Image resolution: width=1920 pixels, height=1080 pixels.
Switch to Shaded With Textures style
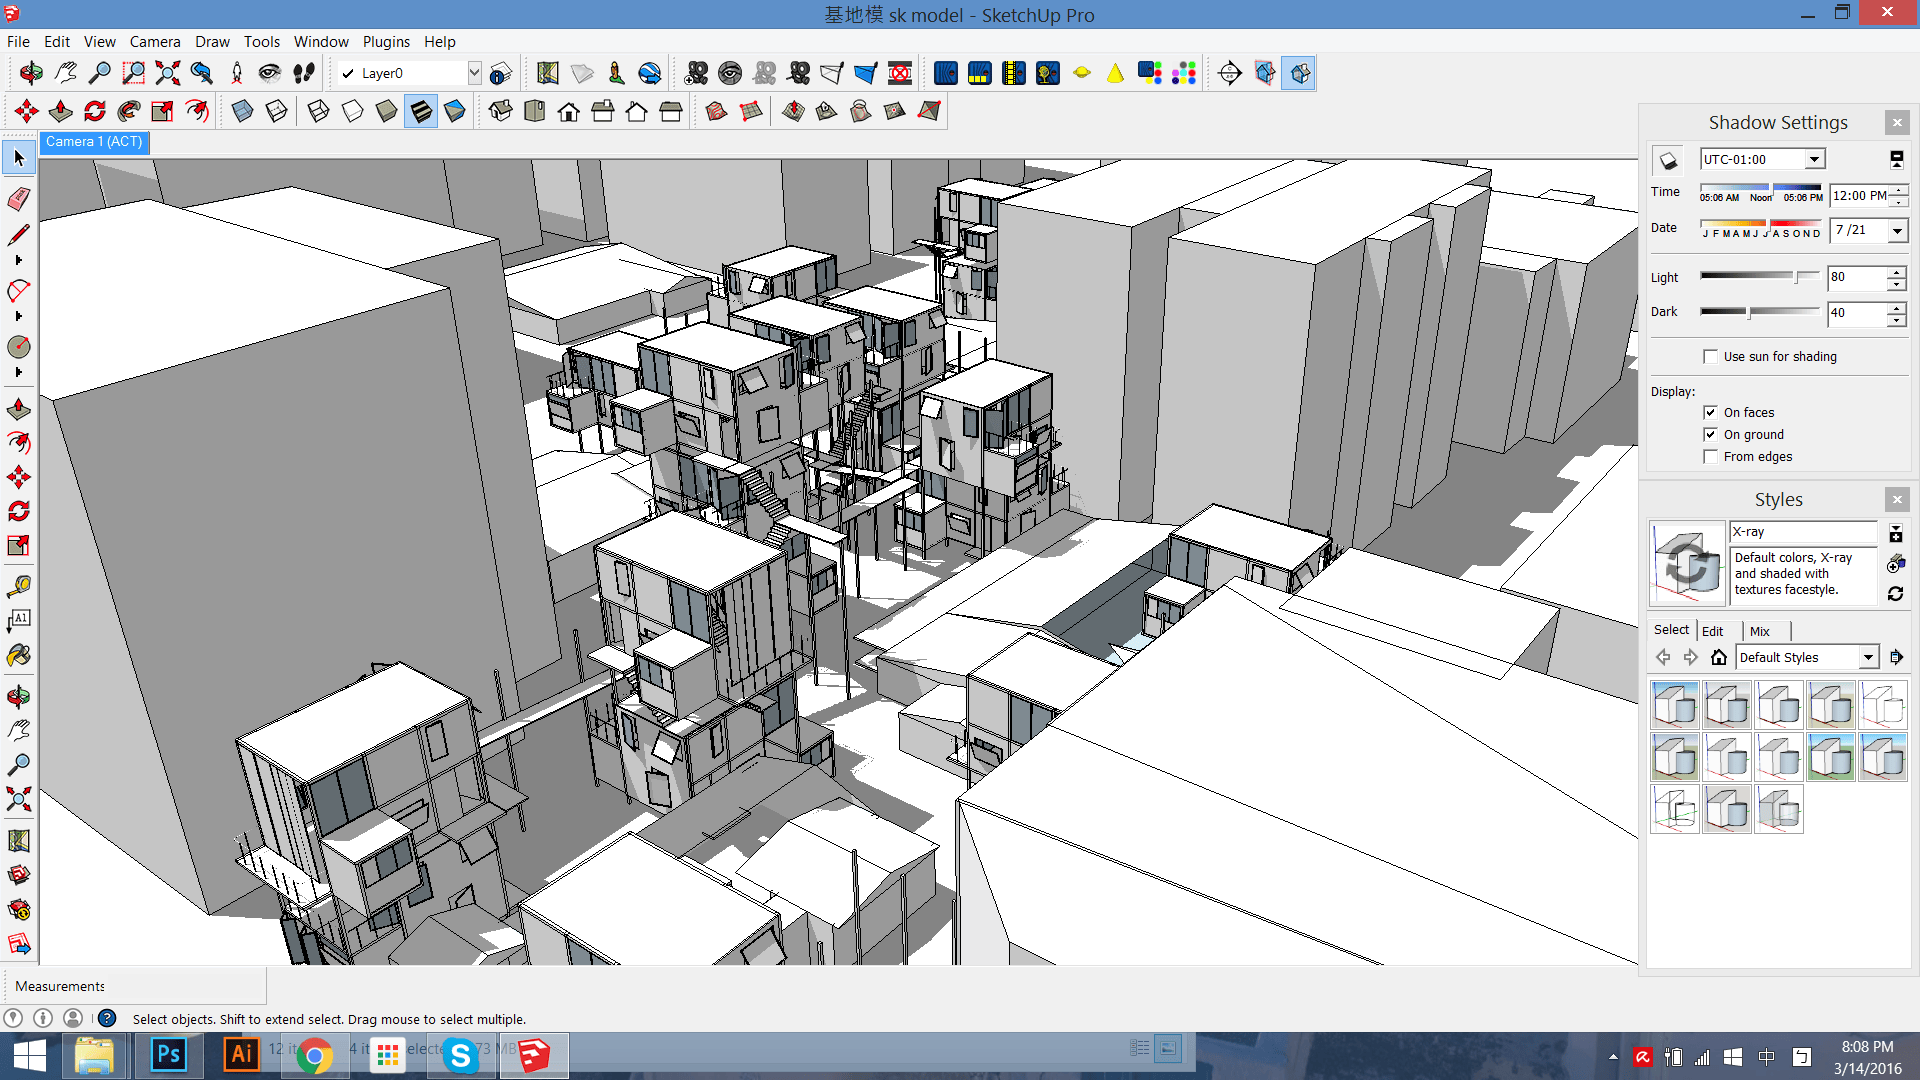(421, 111)
